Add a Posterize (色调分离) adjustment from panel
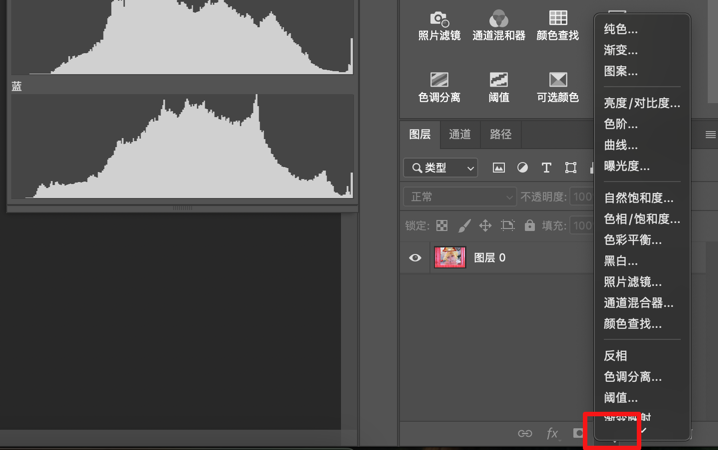718x450 pixels. (x=439, y=80)
